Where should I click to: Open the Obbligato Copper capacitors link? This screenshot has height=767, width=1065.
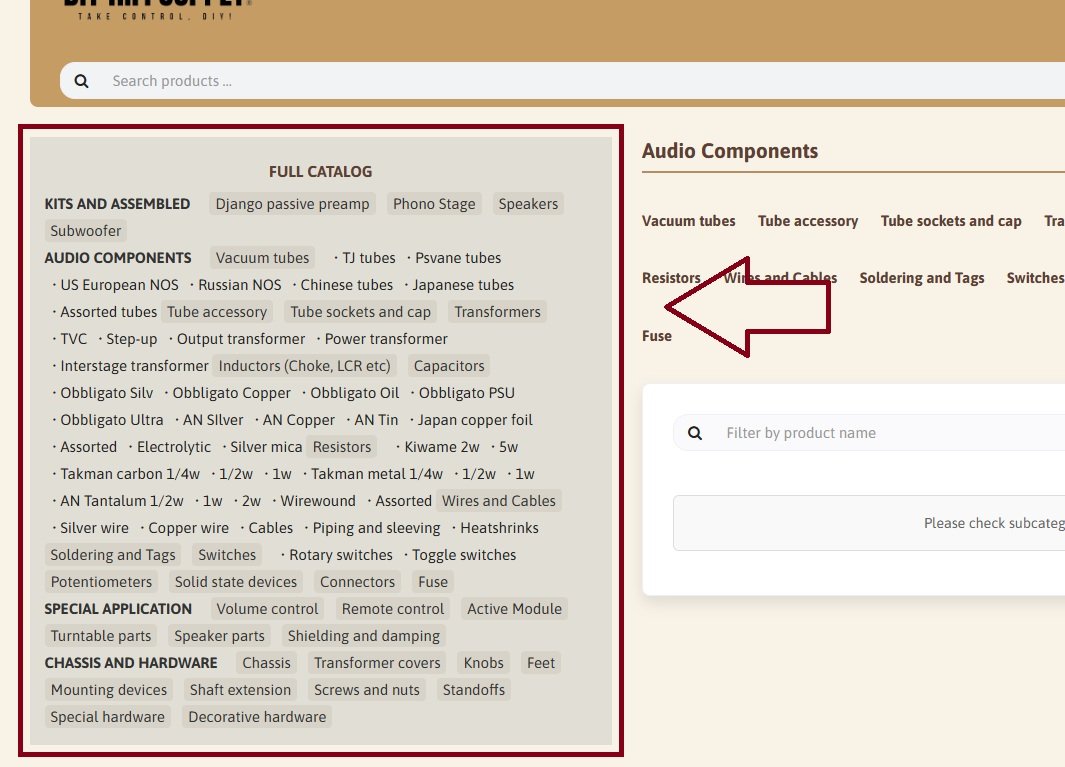point(232,393)
